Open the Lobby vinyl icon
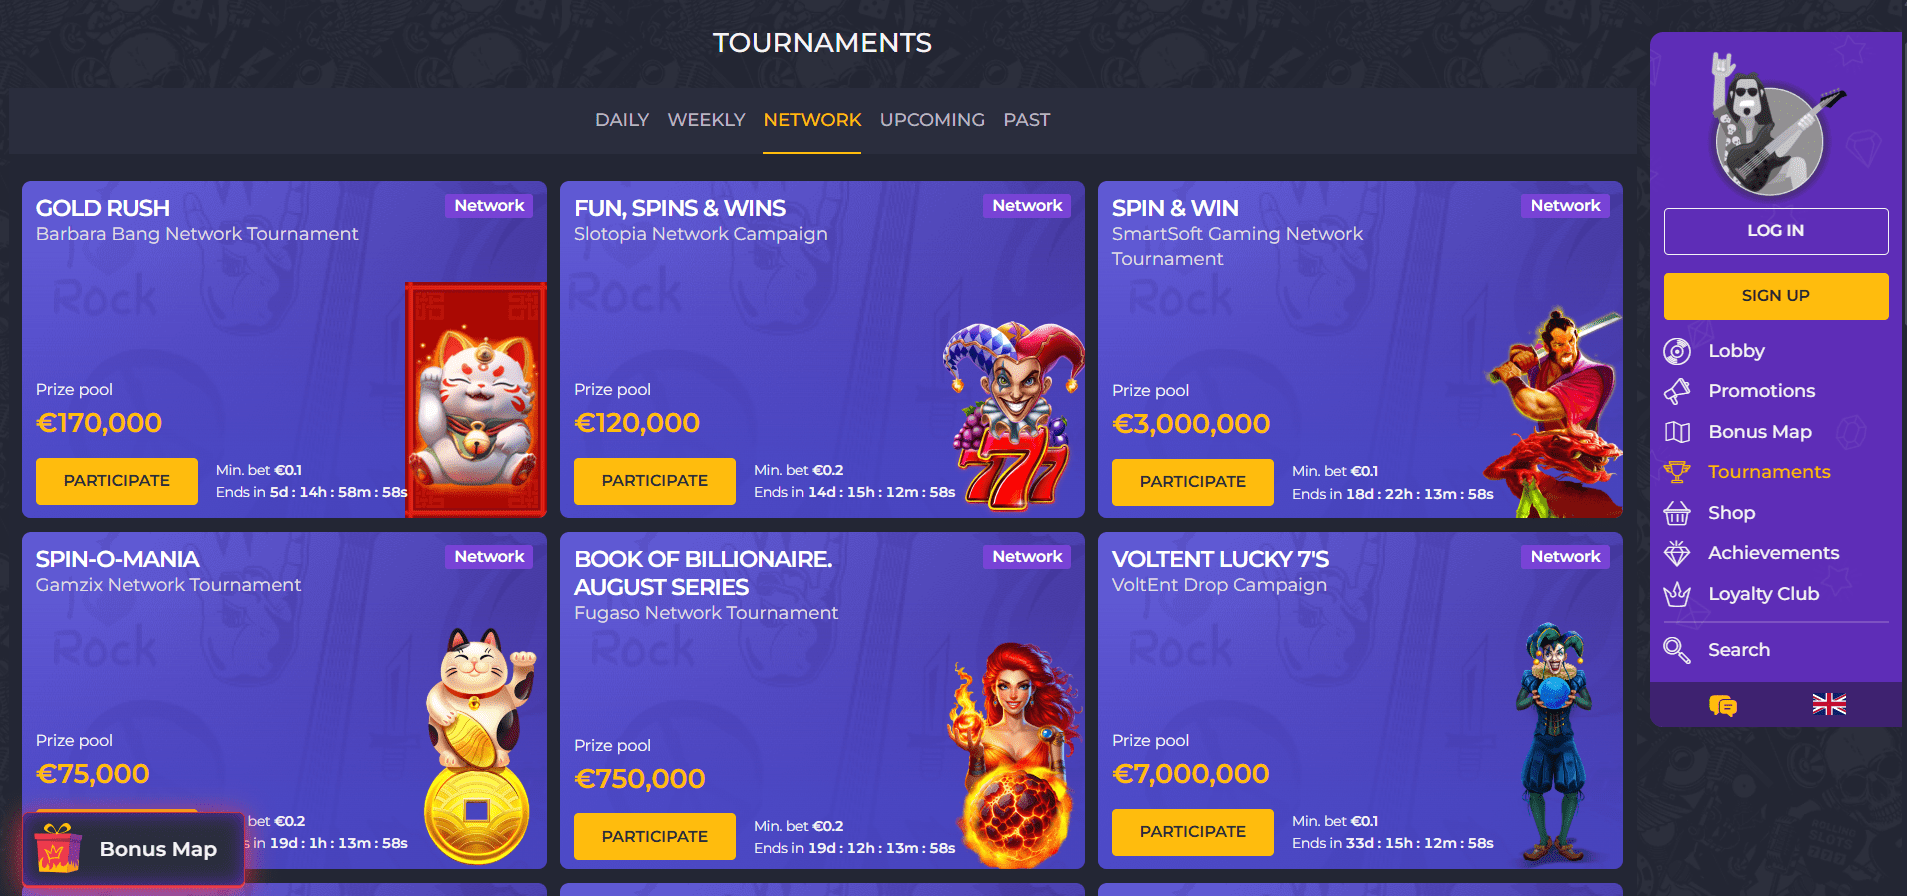This screenshot has height=896, width=1907. pyautogui.click(x=1677, y=351)
